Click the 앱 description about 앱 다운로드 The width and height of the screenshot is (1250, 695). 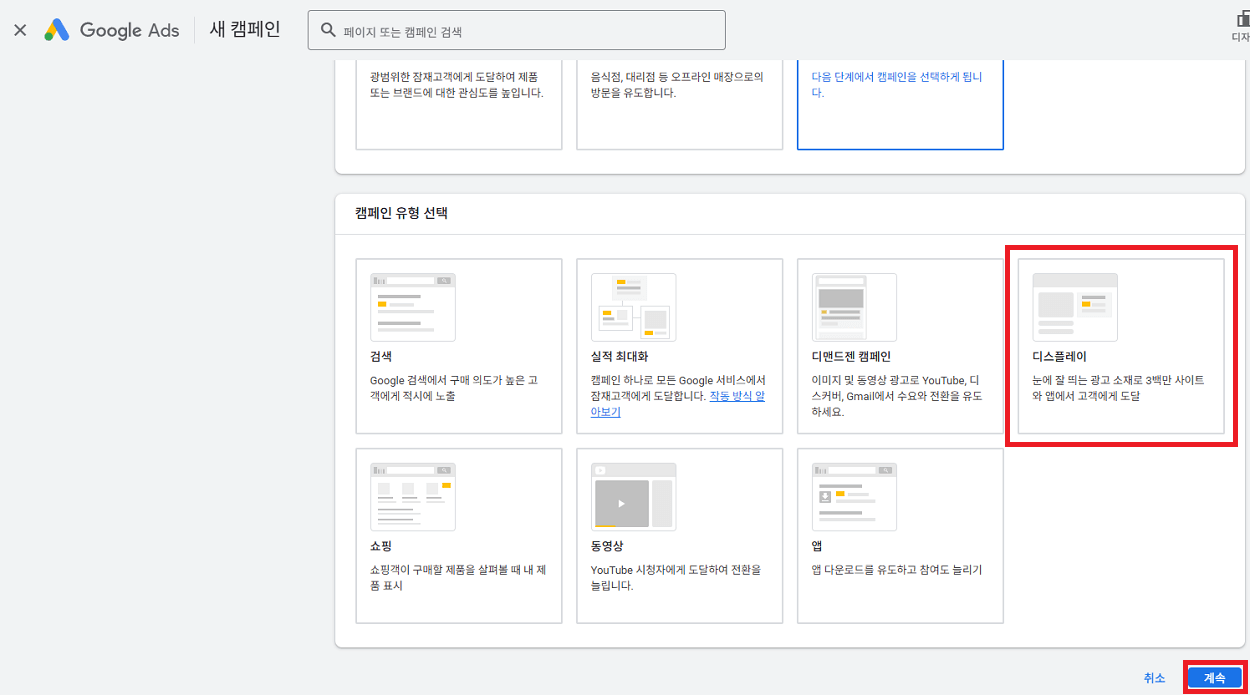(x=897, y=570)
